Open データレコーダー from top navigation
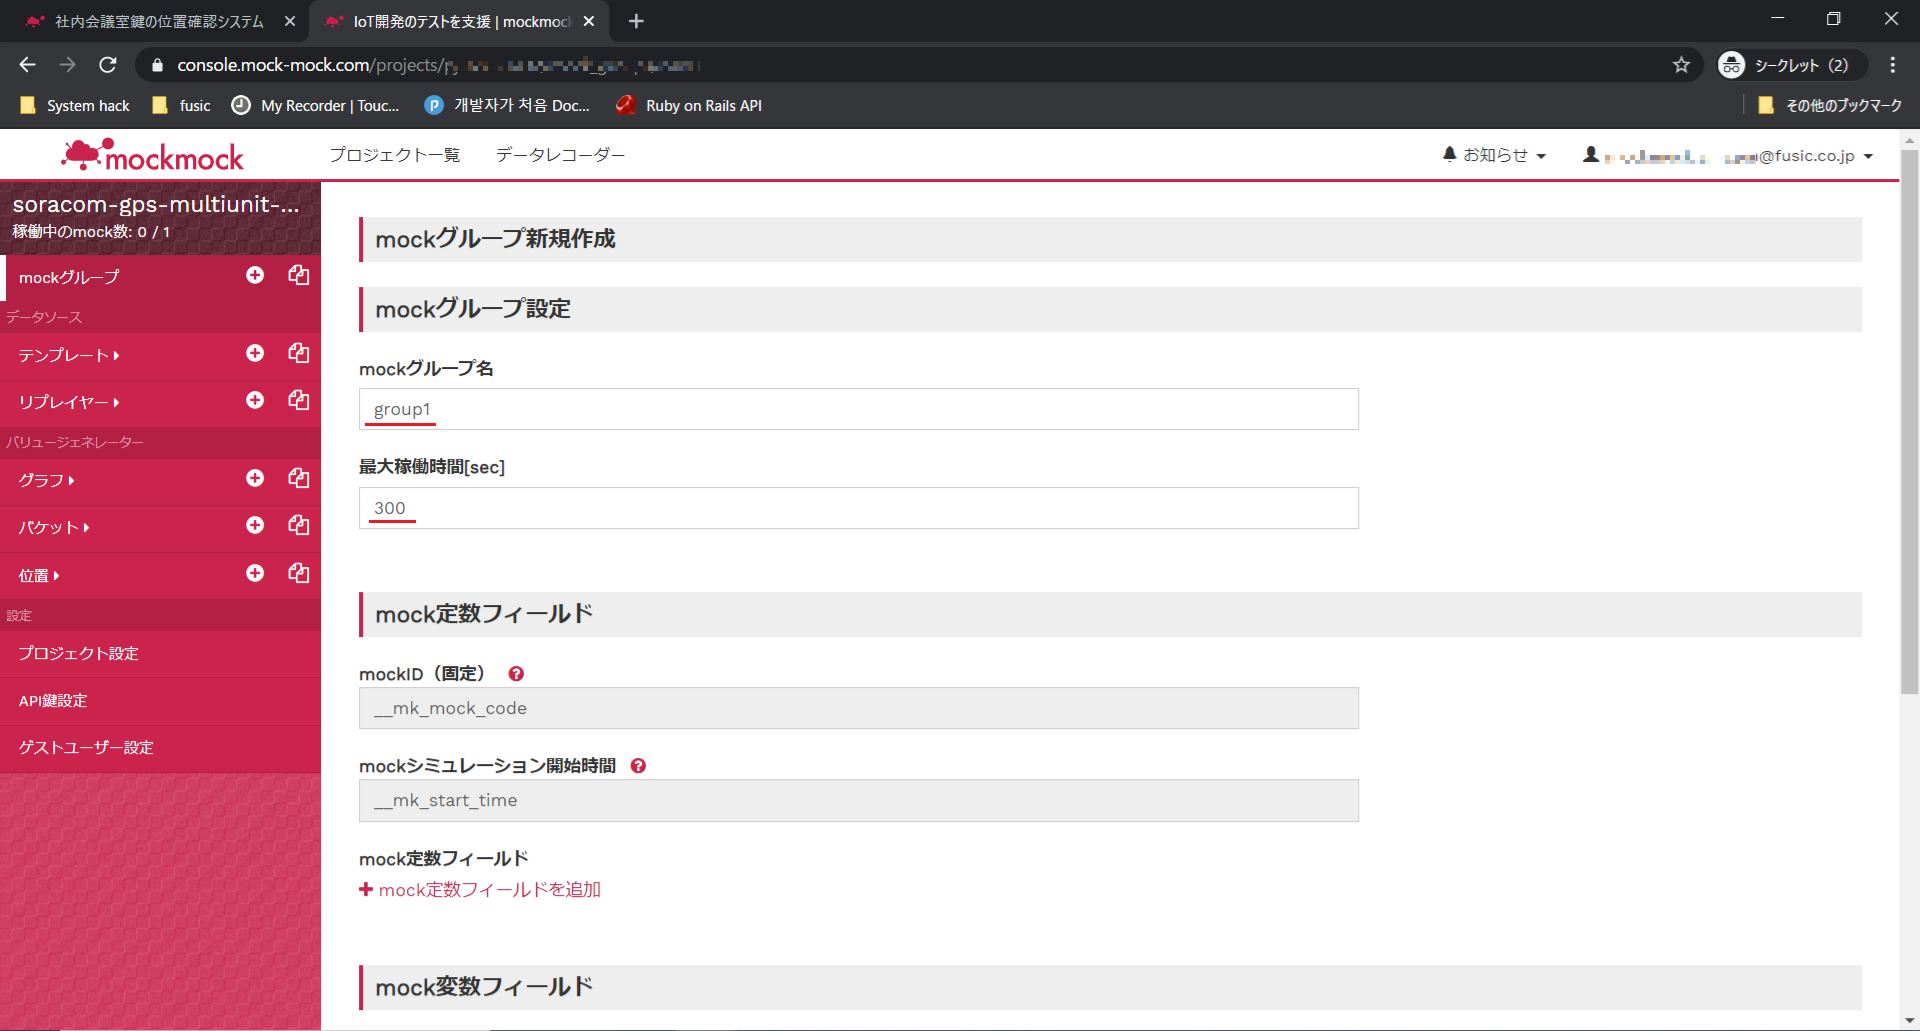Viewport: 1920px width, 1031px height. point(560,155)
